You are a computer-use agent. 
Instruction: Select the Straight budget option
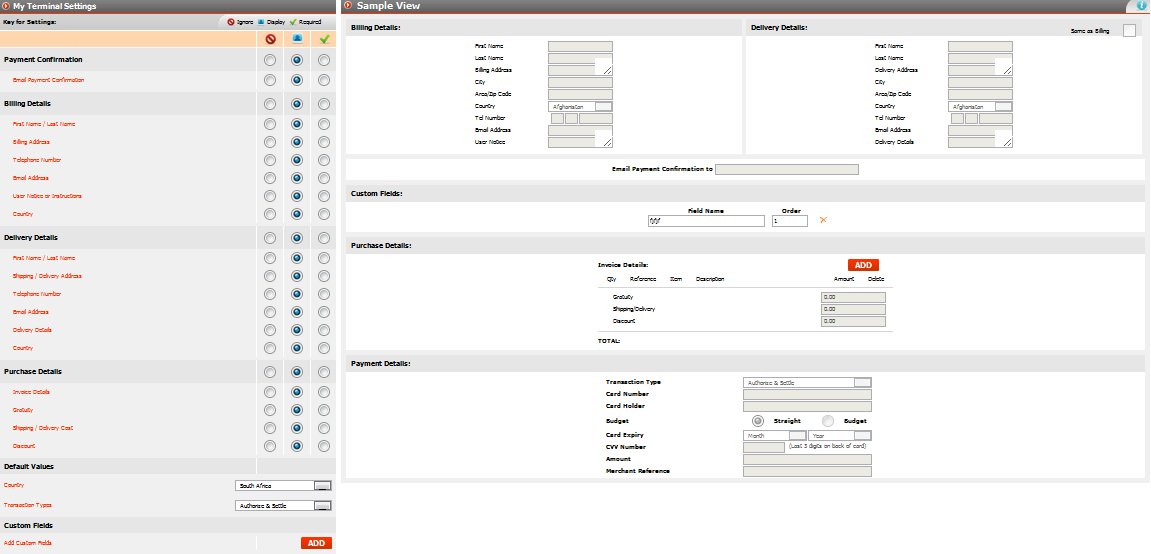click(758, 421)
